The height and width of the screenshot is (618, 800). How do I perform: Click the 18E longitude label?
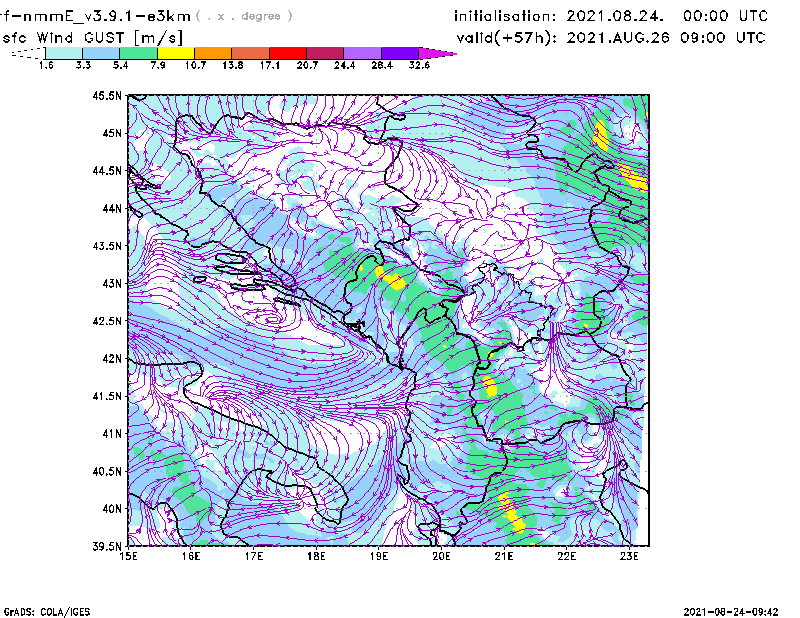coord(316,556)
